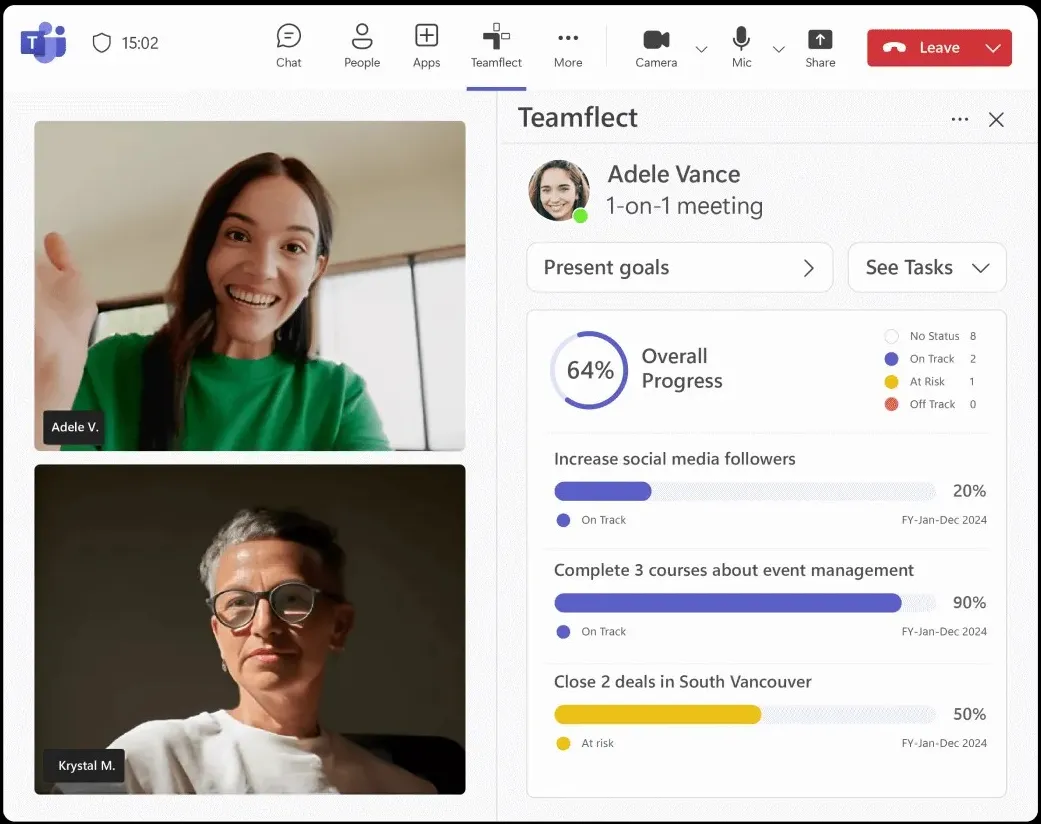This screenshot has width=1041, height=824.
Task: Click the Microsoft Teams logo
Action: tap(43, 42)
